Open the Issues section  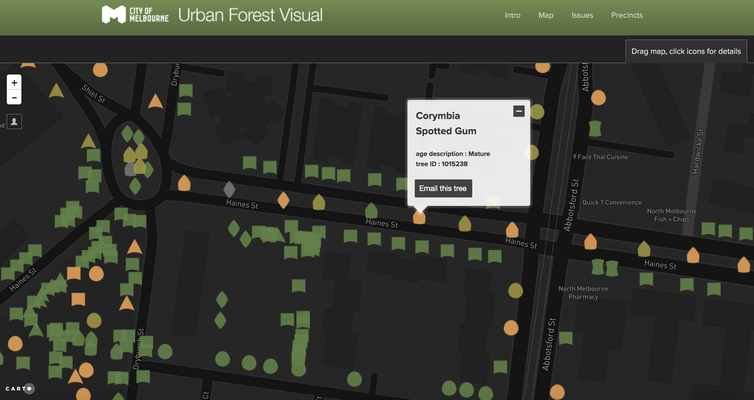[x=582, y=16]
